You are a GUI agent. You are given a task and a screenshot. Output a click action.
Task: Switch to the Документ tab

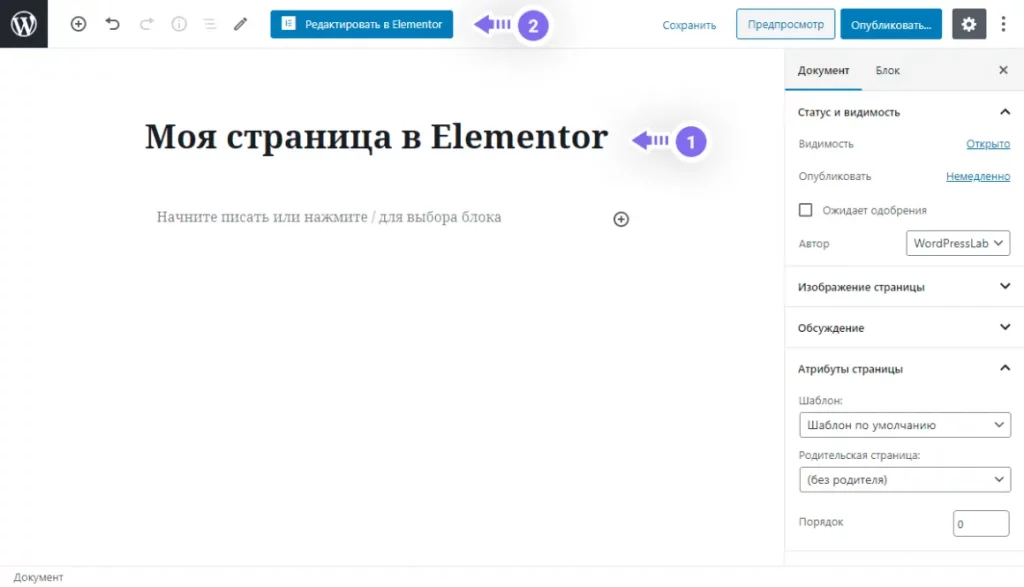[823, 71]
